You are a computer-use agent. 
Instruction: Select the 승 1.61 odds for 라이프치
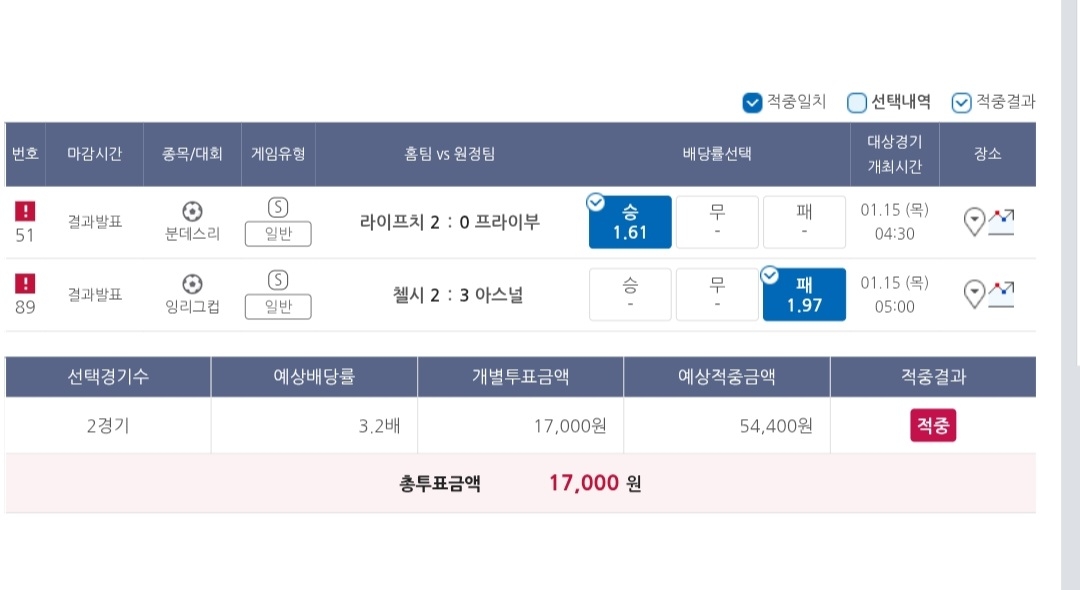click(630, 222)
